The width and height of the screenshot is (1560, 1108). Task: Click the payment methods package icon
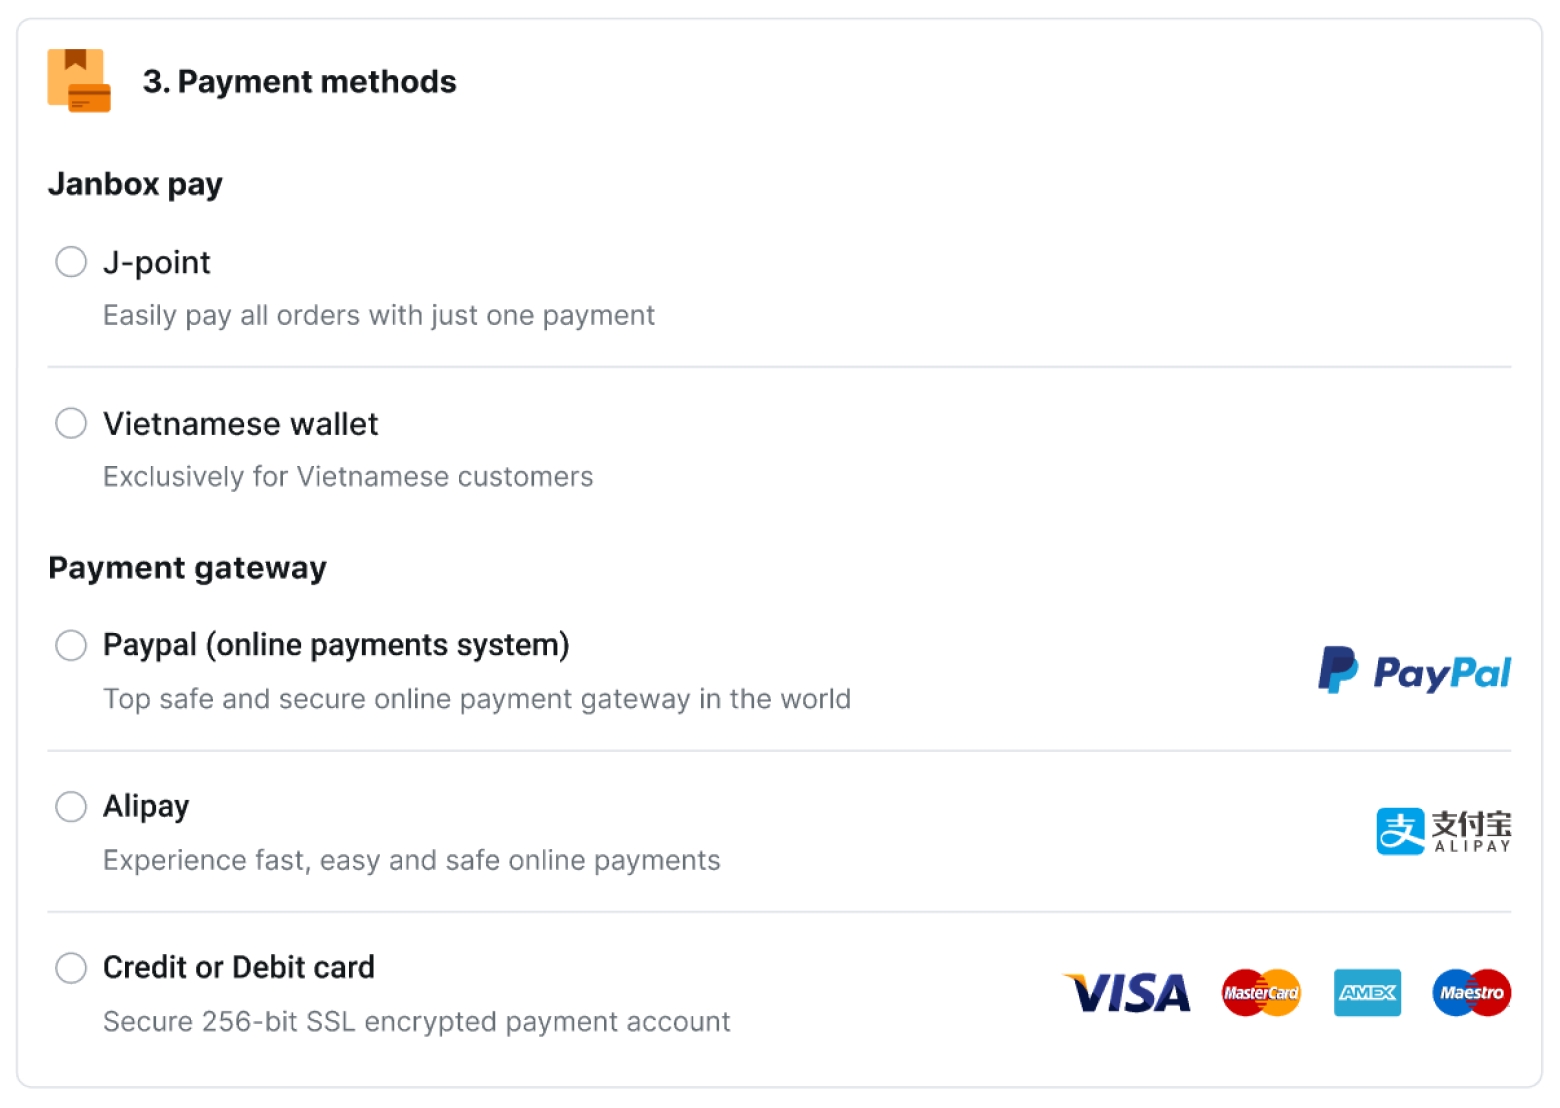(x=79, y=80)
